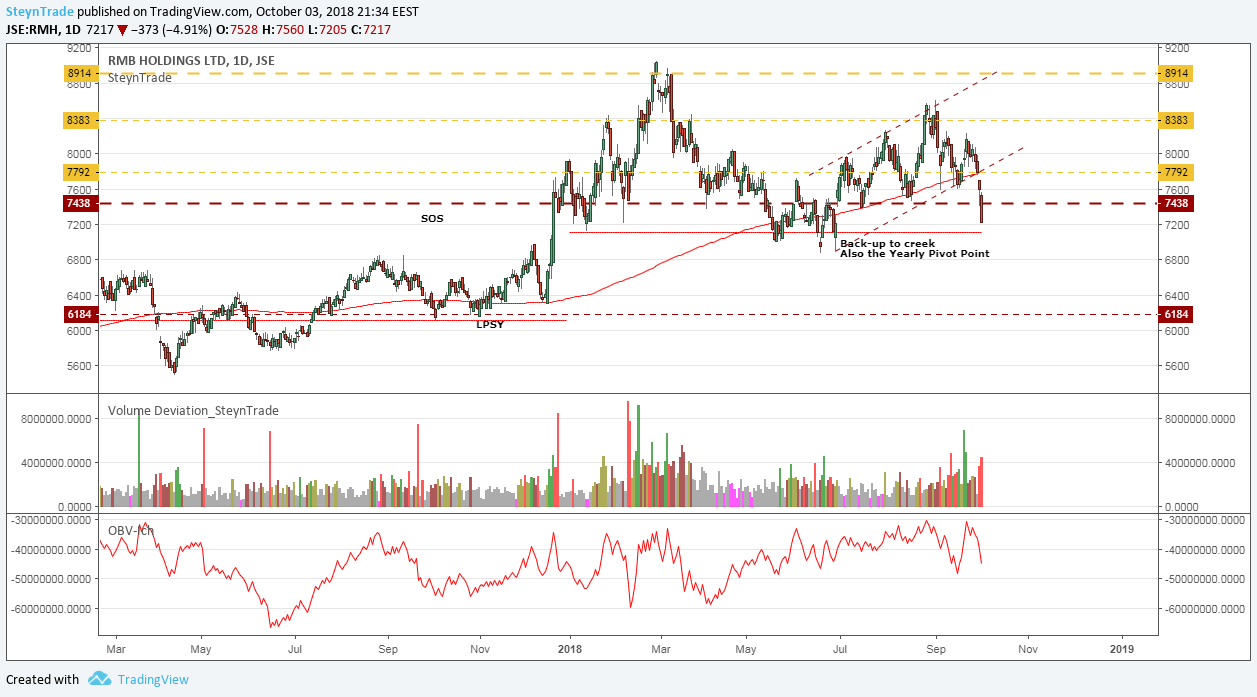The image size is (1257, 697).
Task: Click the L:7205 low value
Action: [330, 30]
